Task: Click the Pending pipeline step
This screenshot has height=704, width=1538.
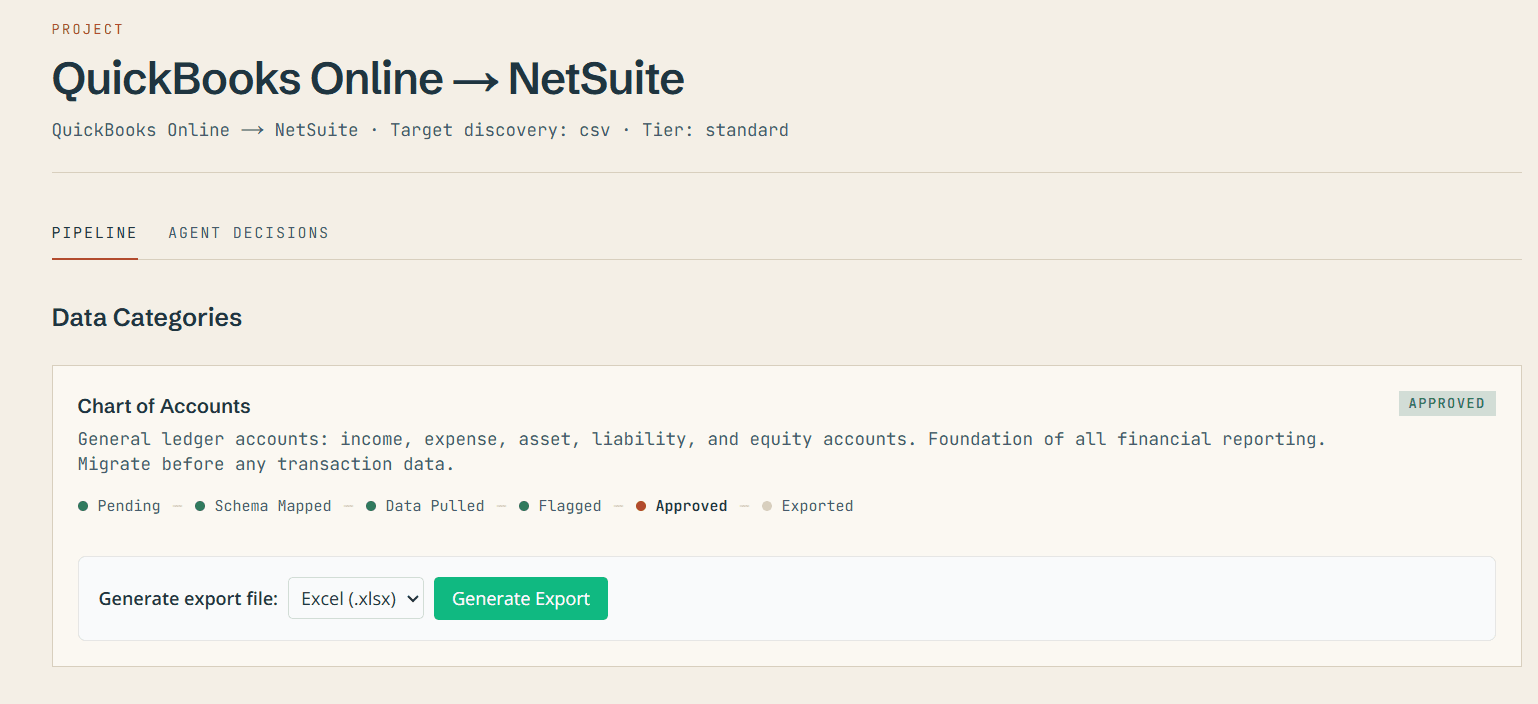Action: (x=119, y=506)
